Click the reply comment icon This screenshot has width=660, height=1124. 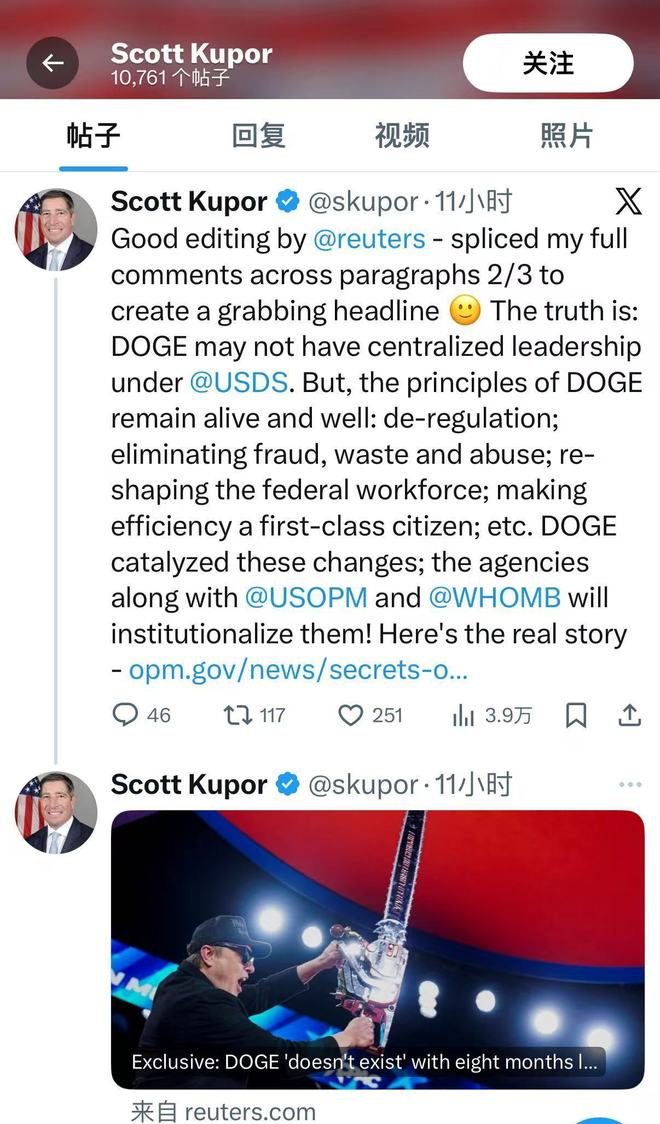click(125, 715)
